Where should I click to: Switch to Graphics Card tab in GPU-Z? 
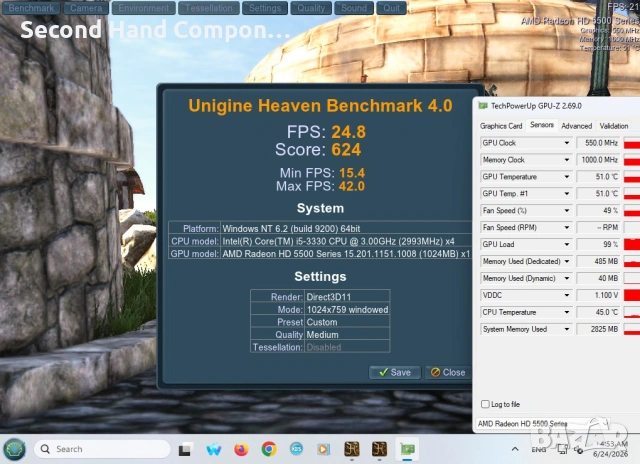point(501,126)
